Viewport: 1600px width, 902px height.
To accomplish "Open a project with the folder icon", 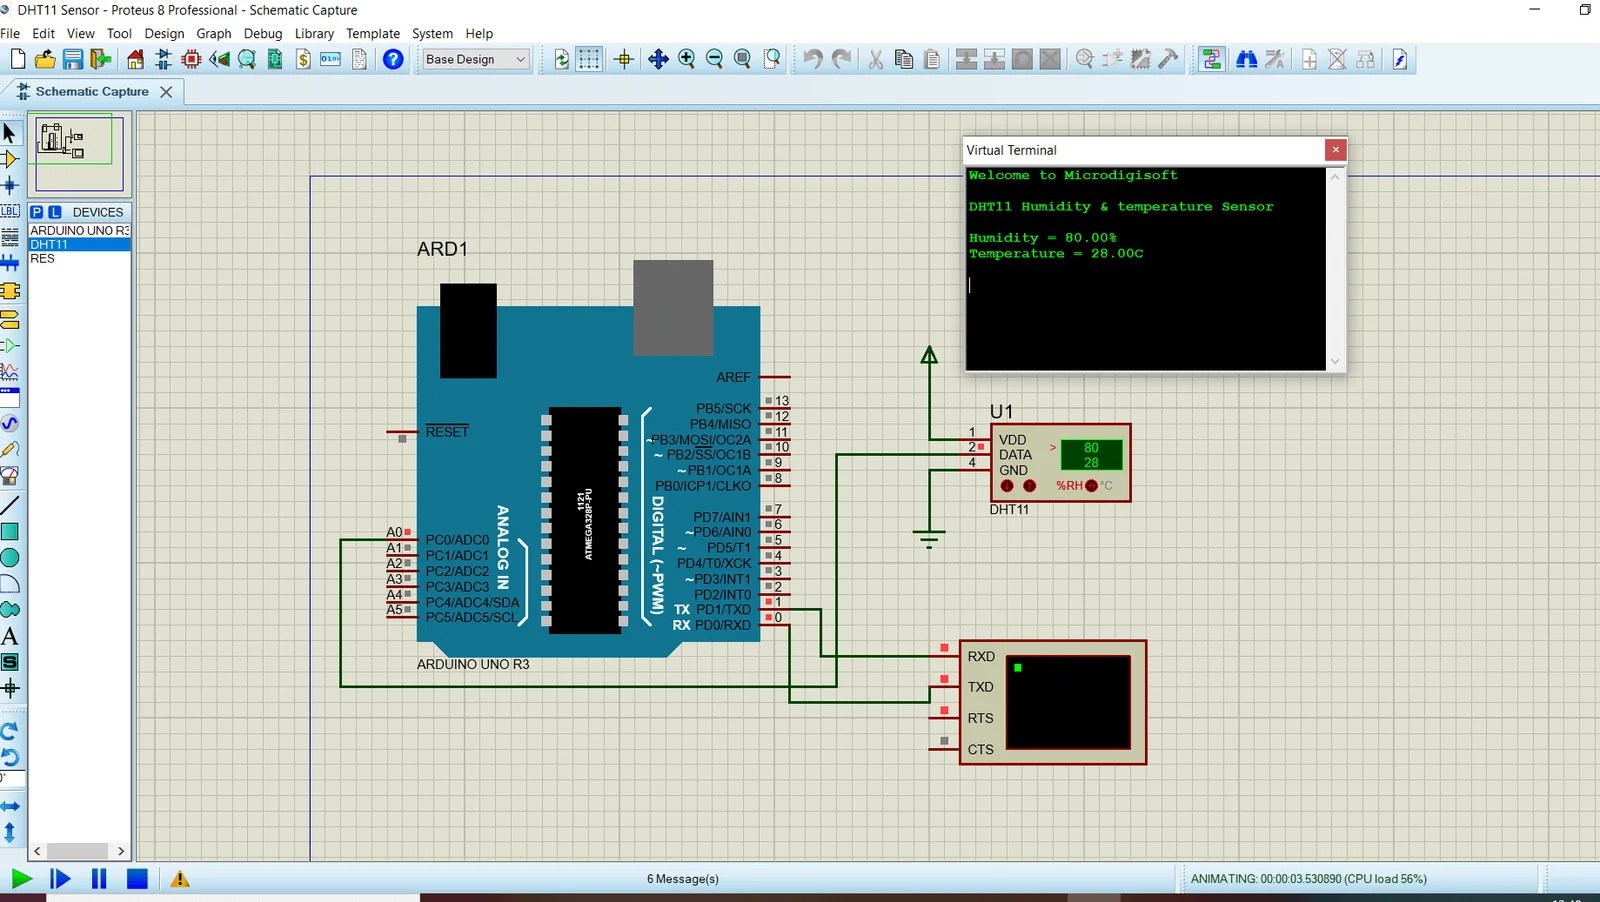I will tap(45, 59).
